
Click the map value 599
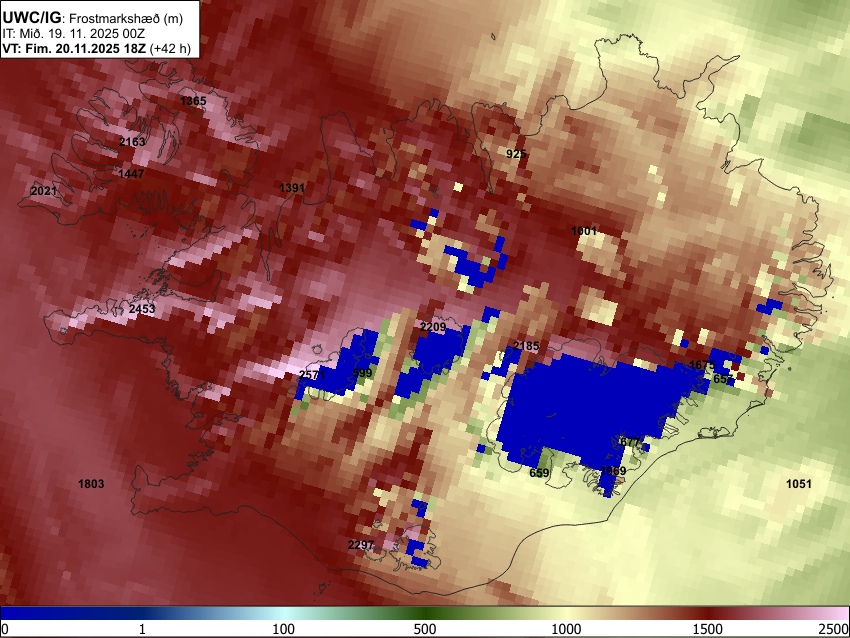[362, 373]
